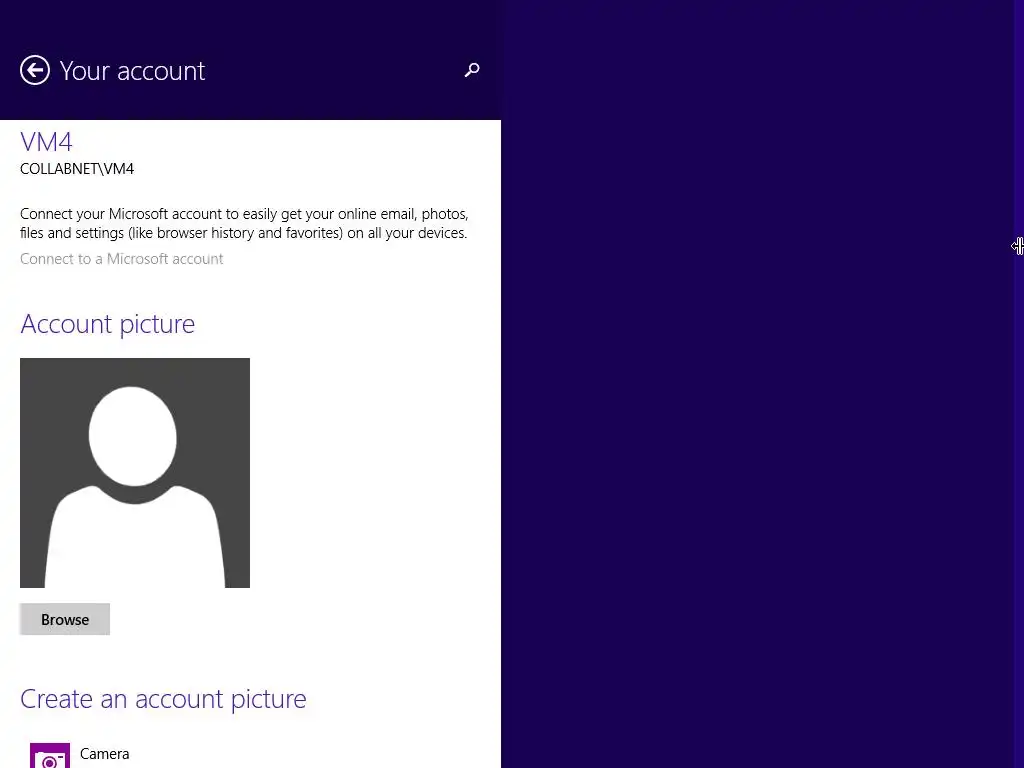Click the back arrow next to Your account

[35, 70]
